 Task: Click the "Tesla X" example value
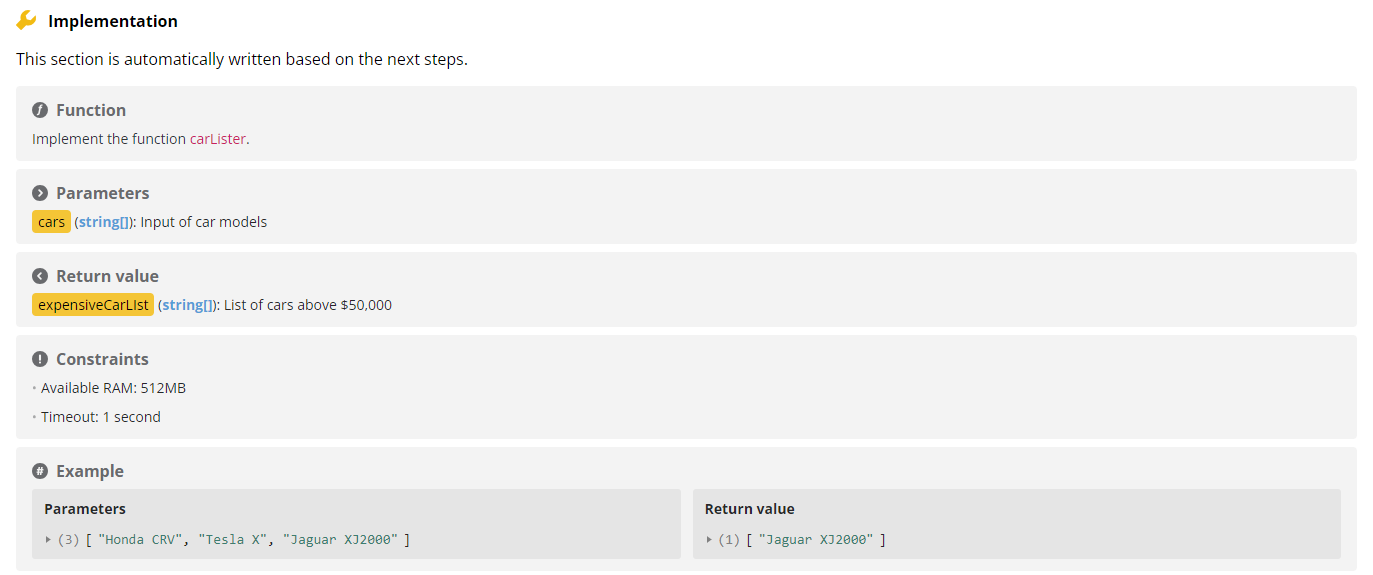point(234,540)
